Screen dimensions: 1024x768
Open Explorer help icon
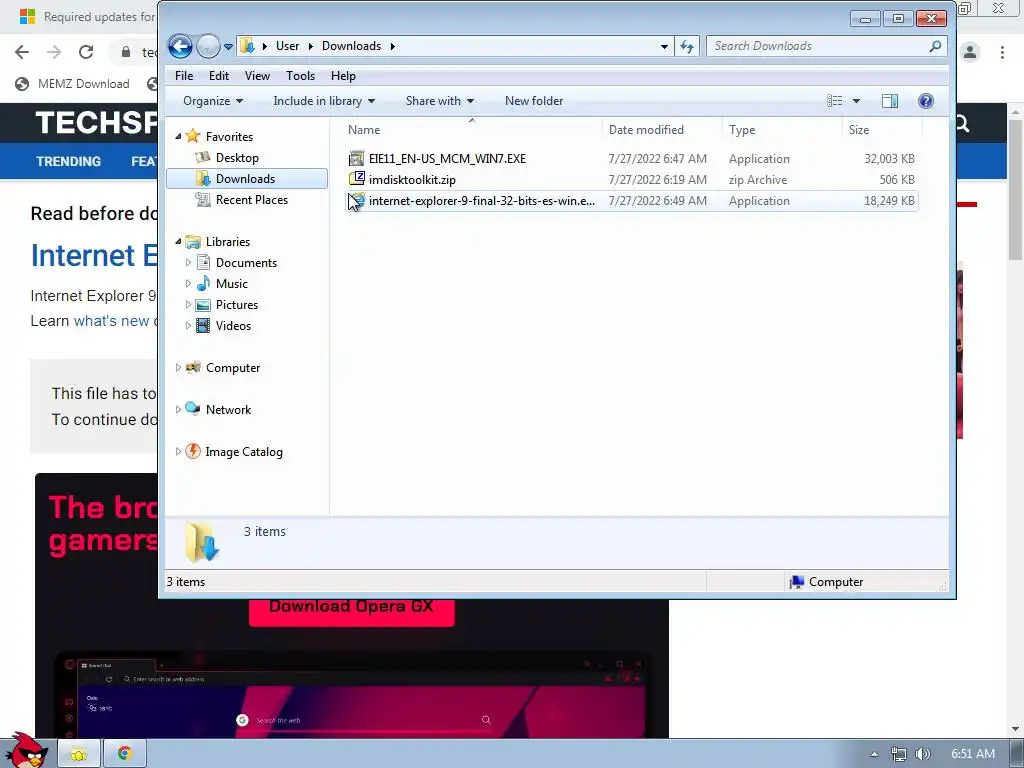pos(925,101)
